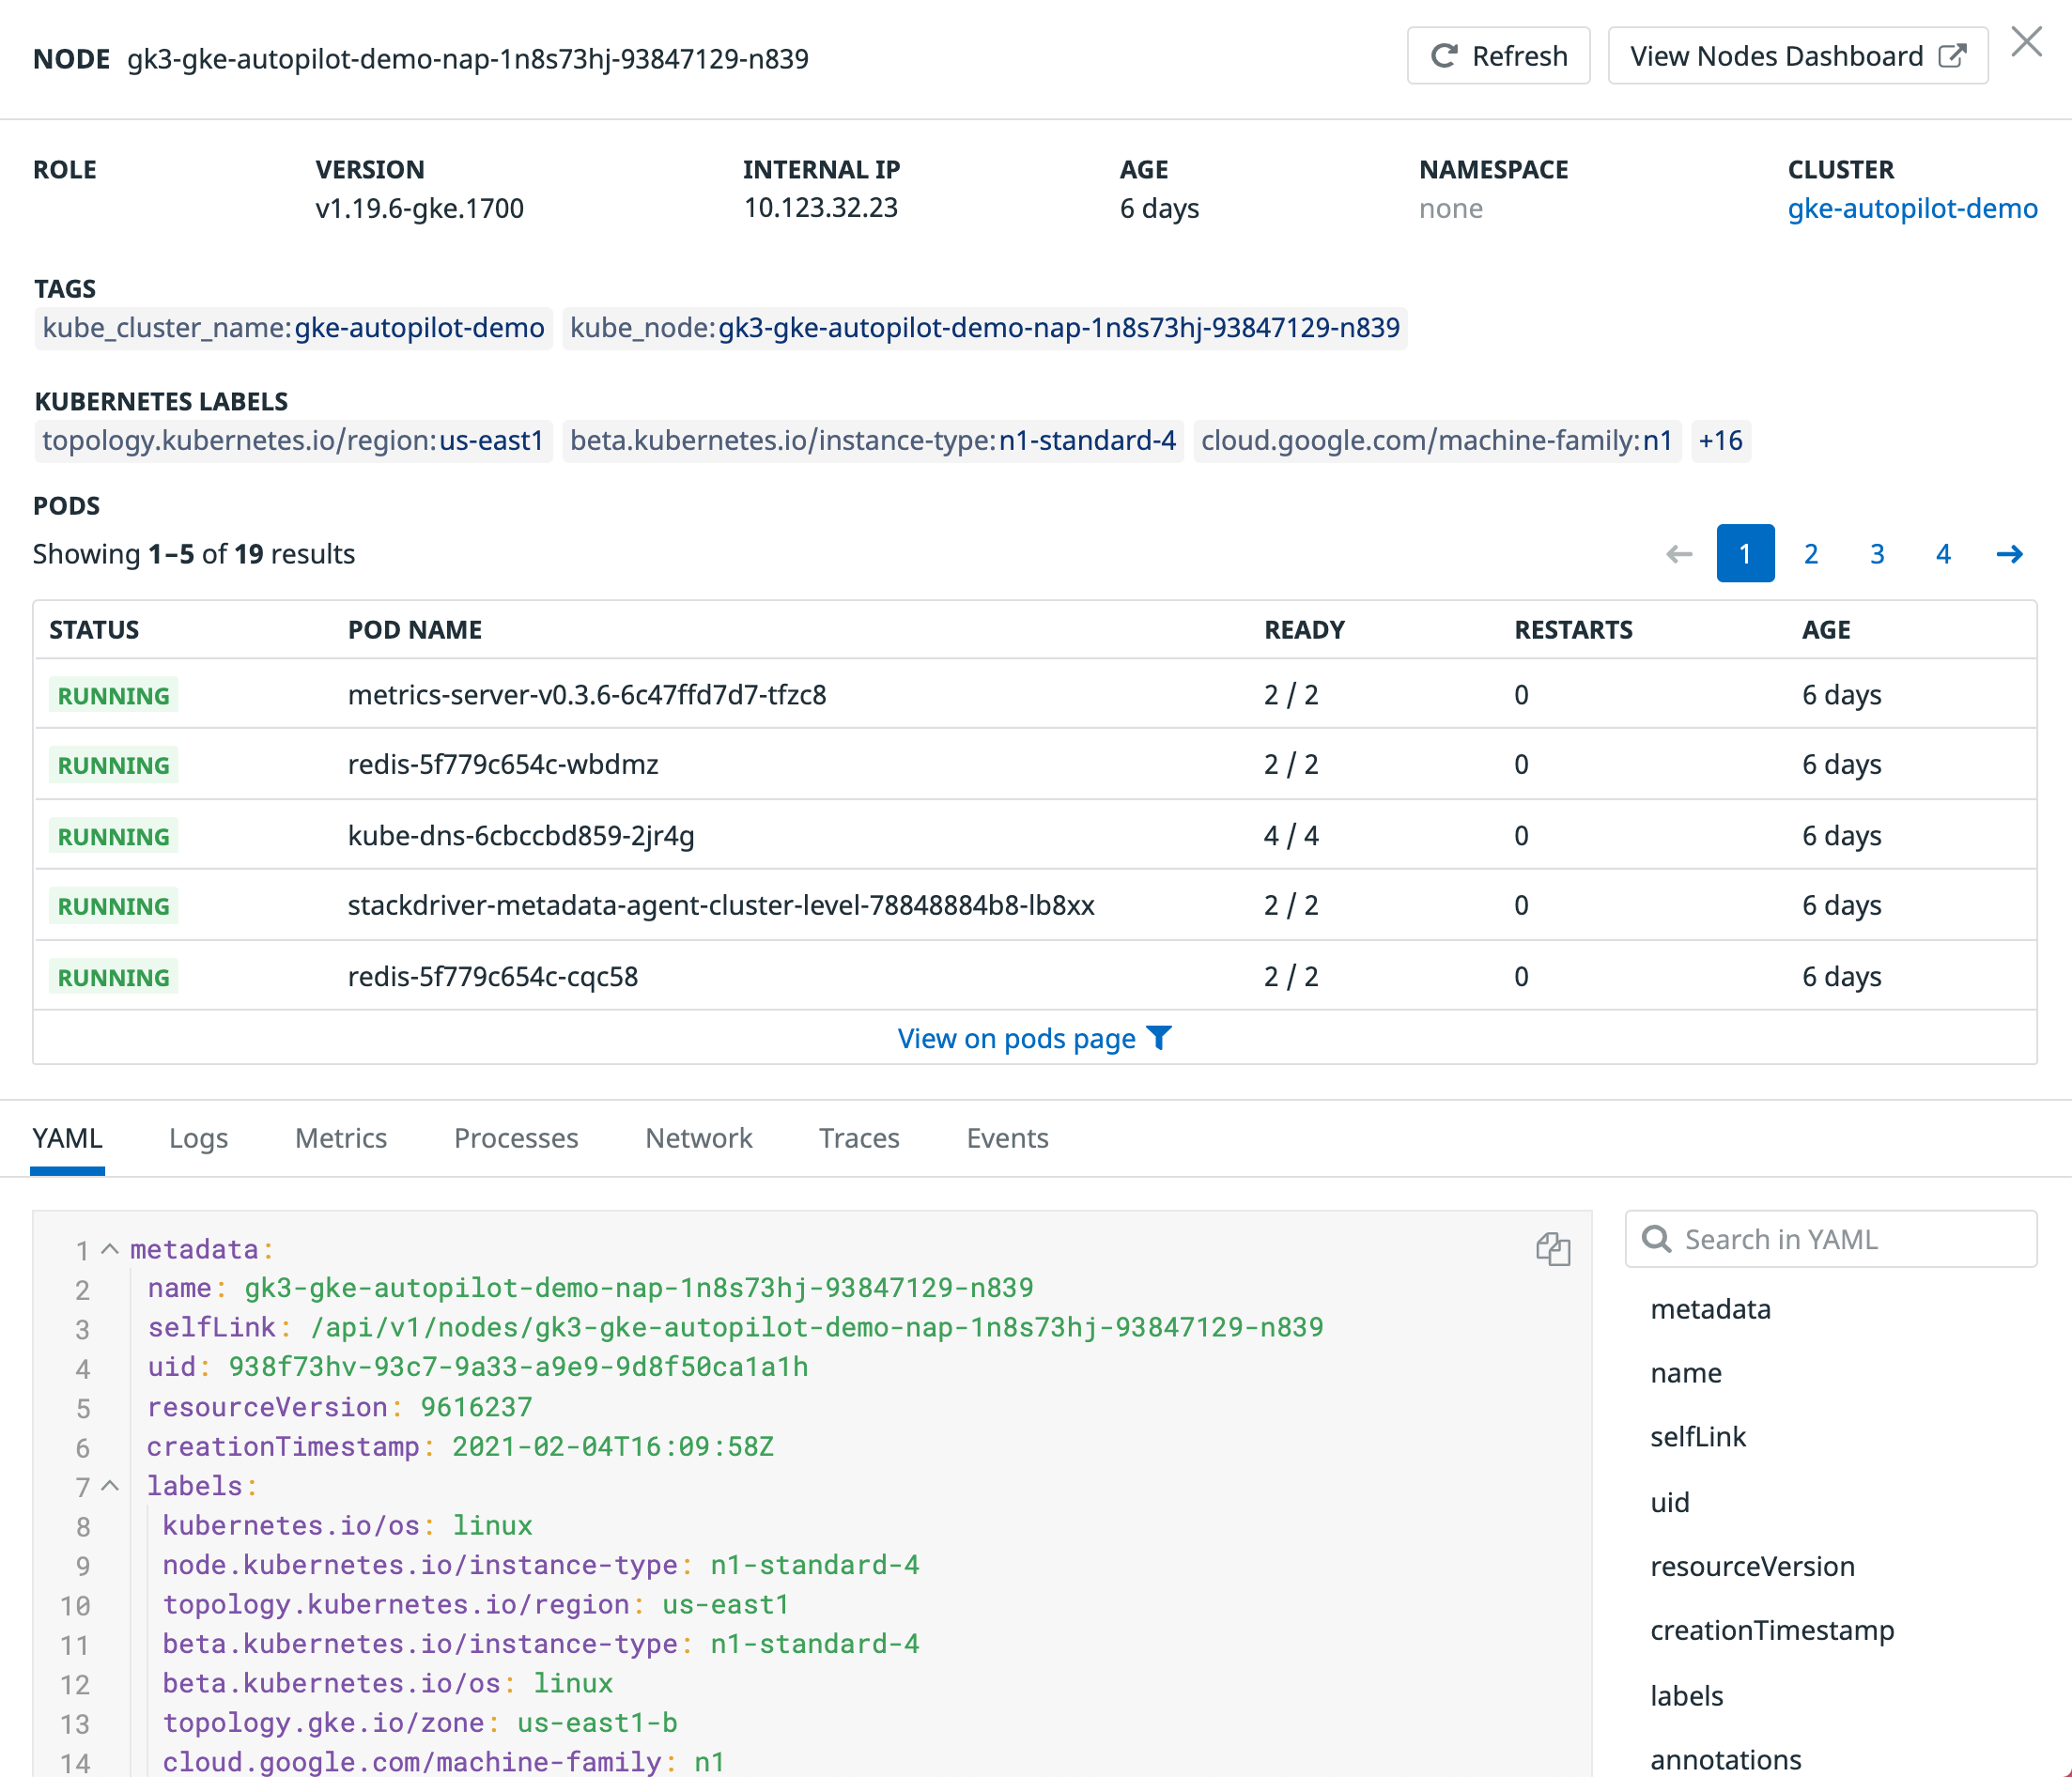Expand the +16 Kubernetes labels chip
The image size is (2072, 1777).
click(1720, 440)
